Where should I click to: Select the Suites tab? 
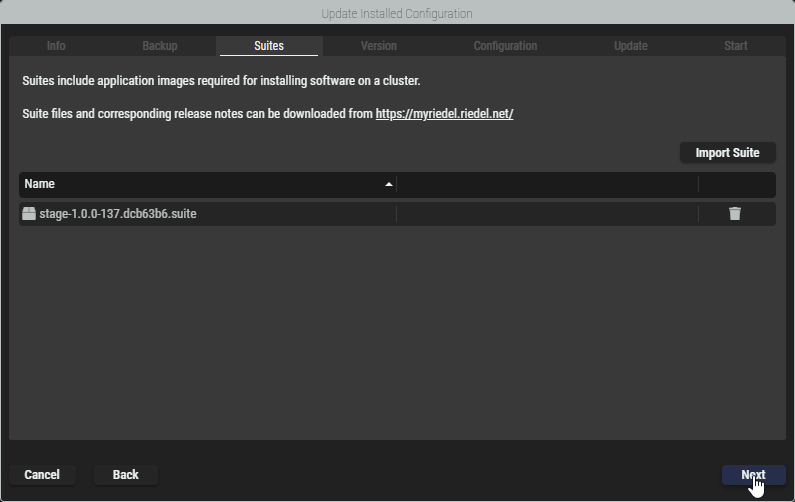[x=269, y=46]
